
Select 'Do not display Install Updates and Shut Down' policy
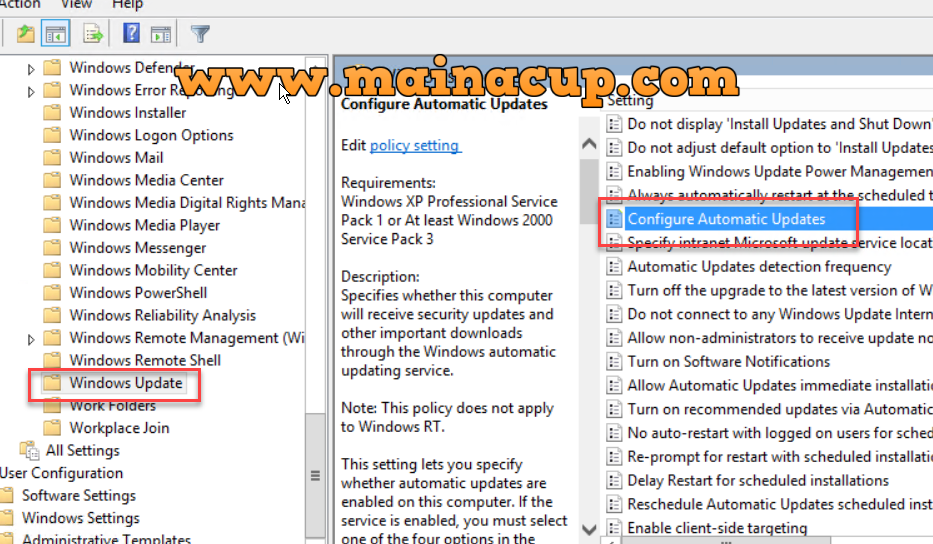[779, 124]
